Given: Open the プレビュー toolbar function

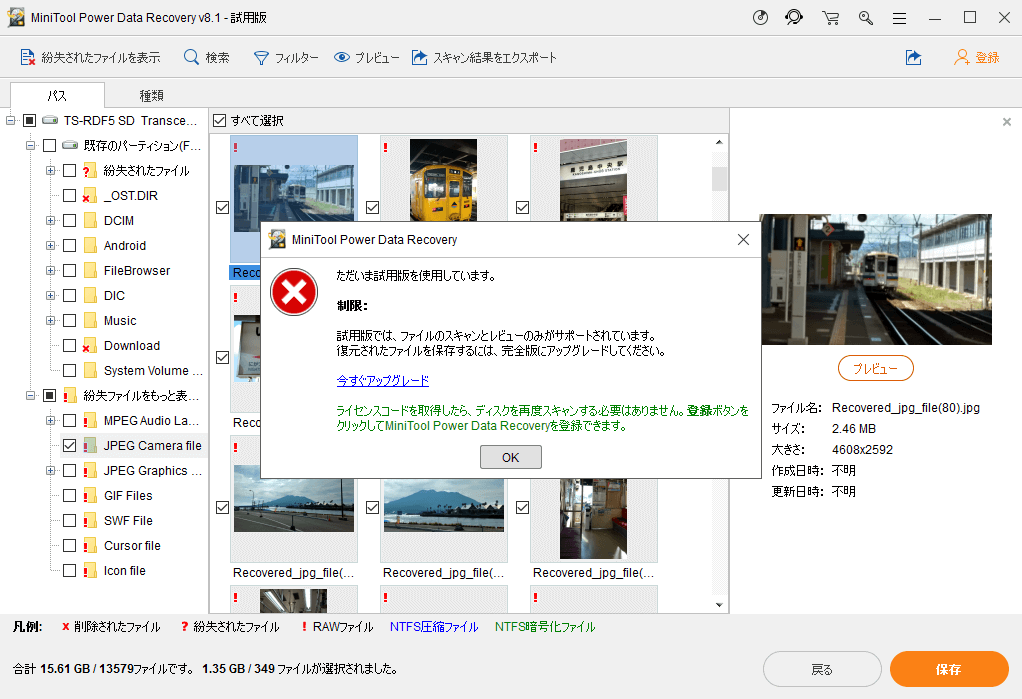Looking at the screenshot, I should click(x=341, y=57).
